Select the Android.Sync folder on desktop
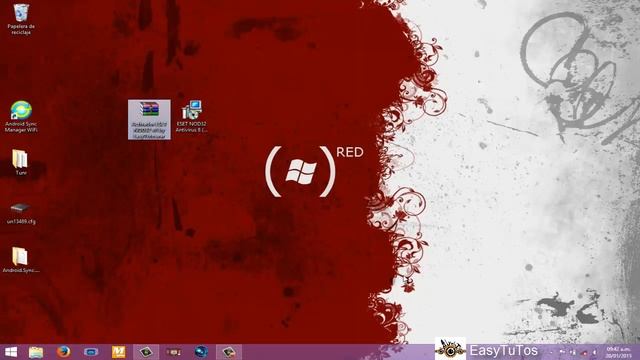Screen dimensions: 640x360 [x=20, y=260]
